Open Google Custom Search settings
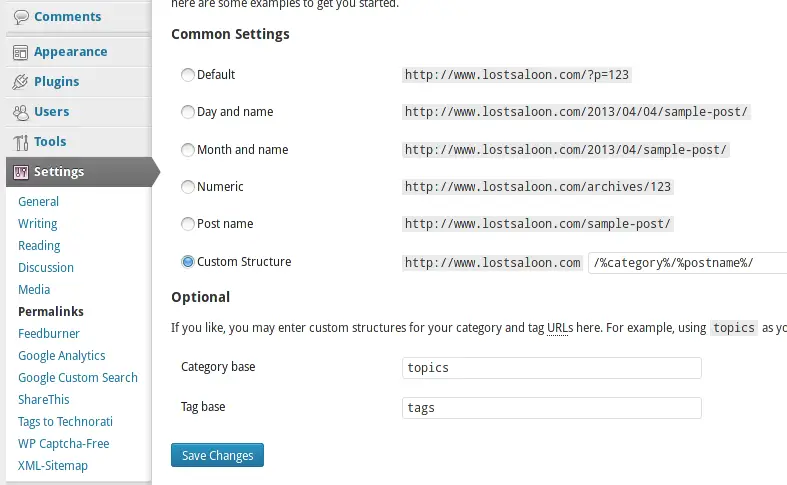Viewport: 787px width, 485px height. point(78,378)
